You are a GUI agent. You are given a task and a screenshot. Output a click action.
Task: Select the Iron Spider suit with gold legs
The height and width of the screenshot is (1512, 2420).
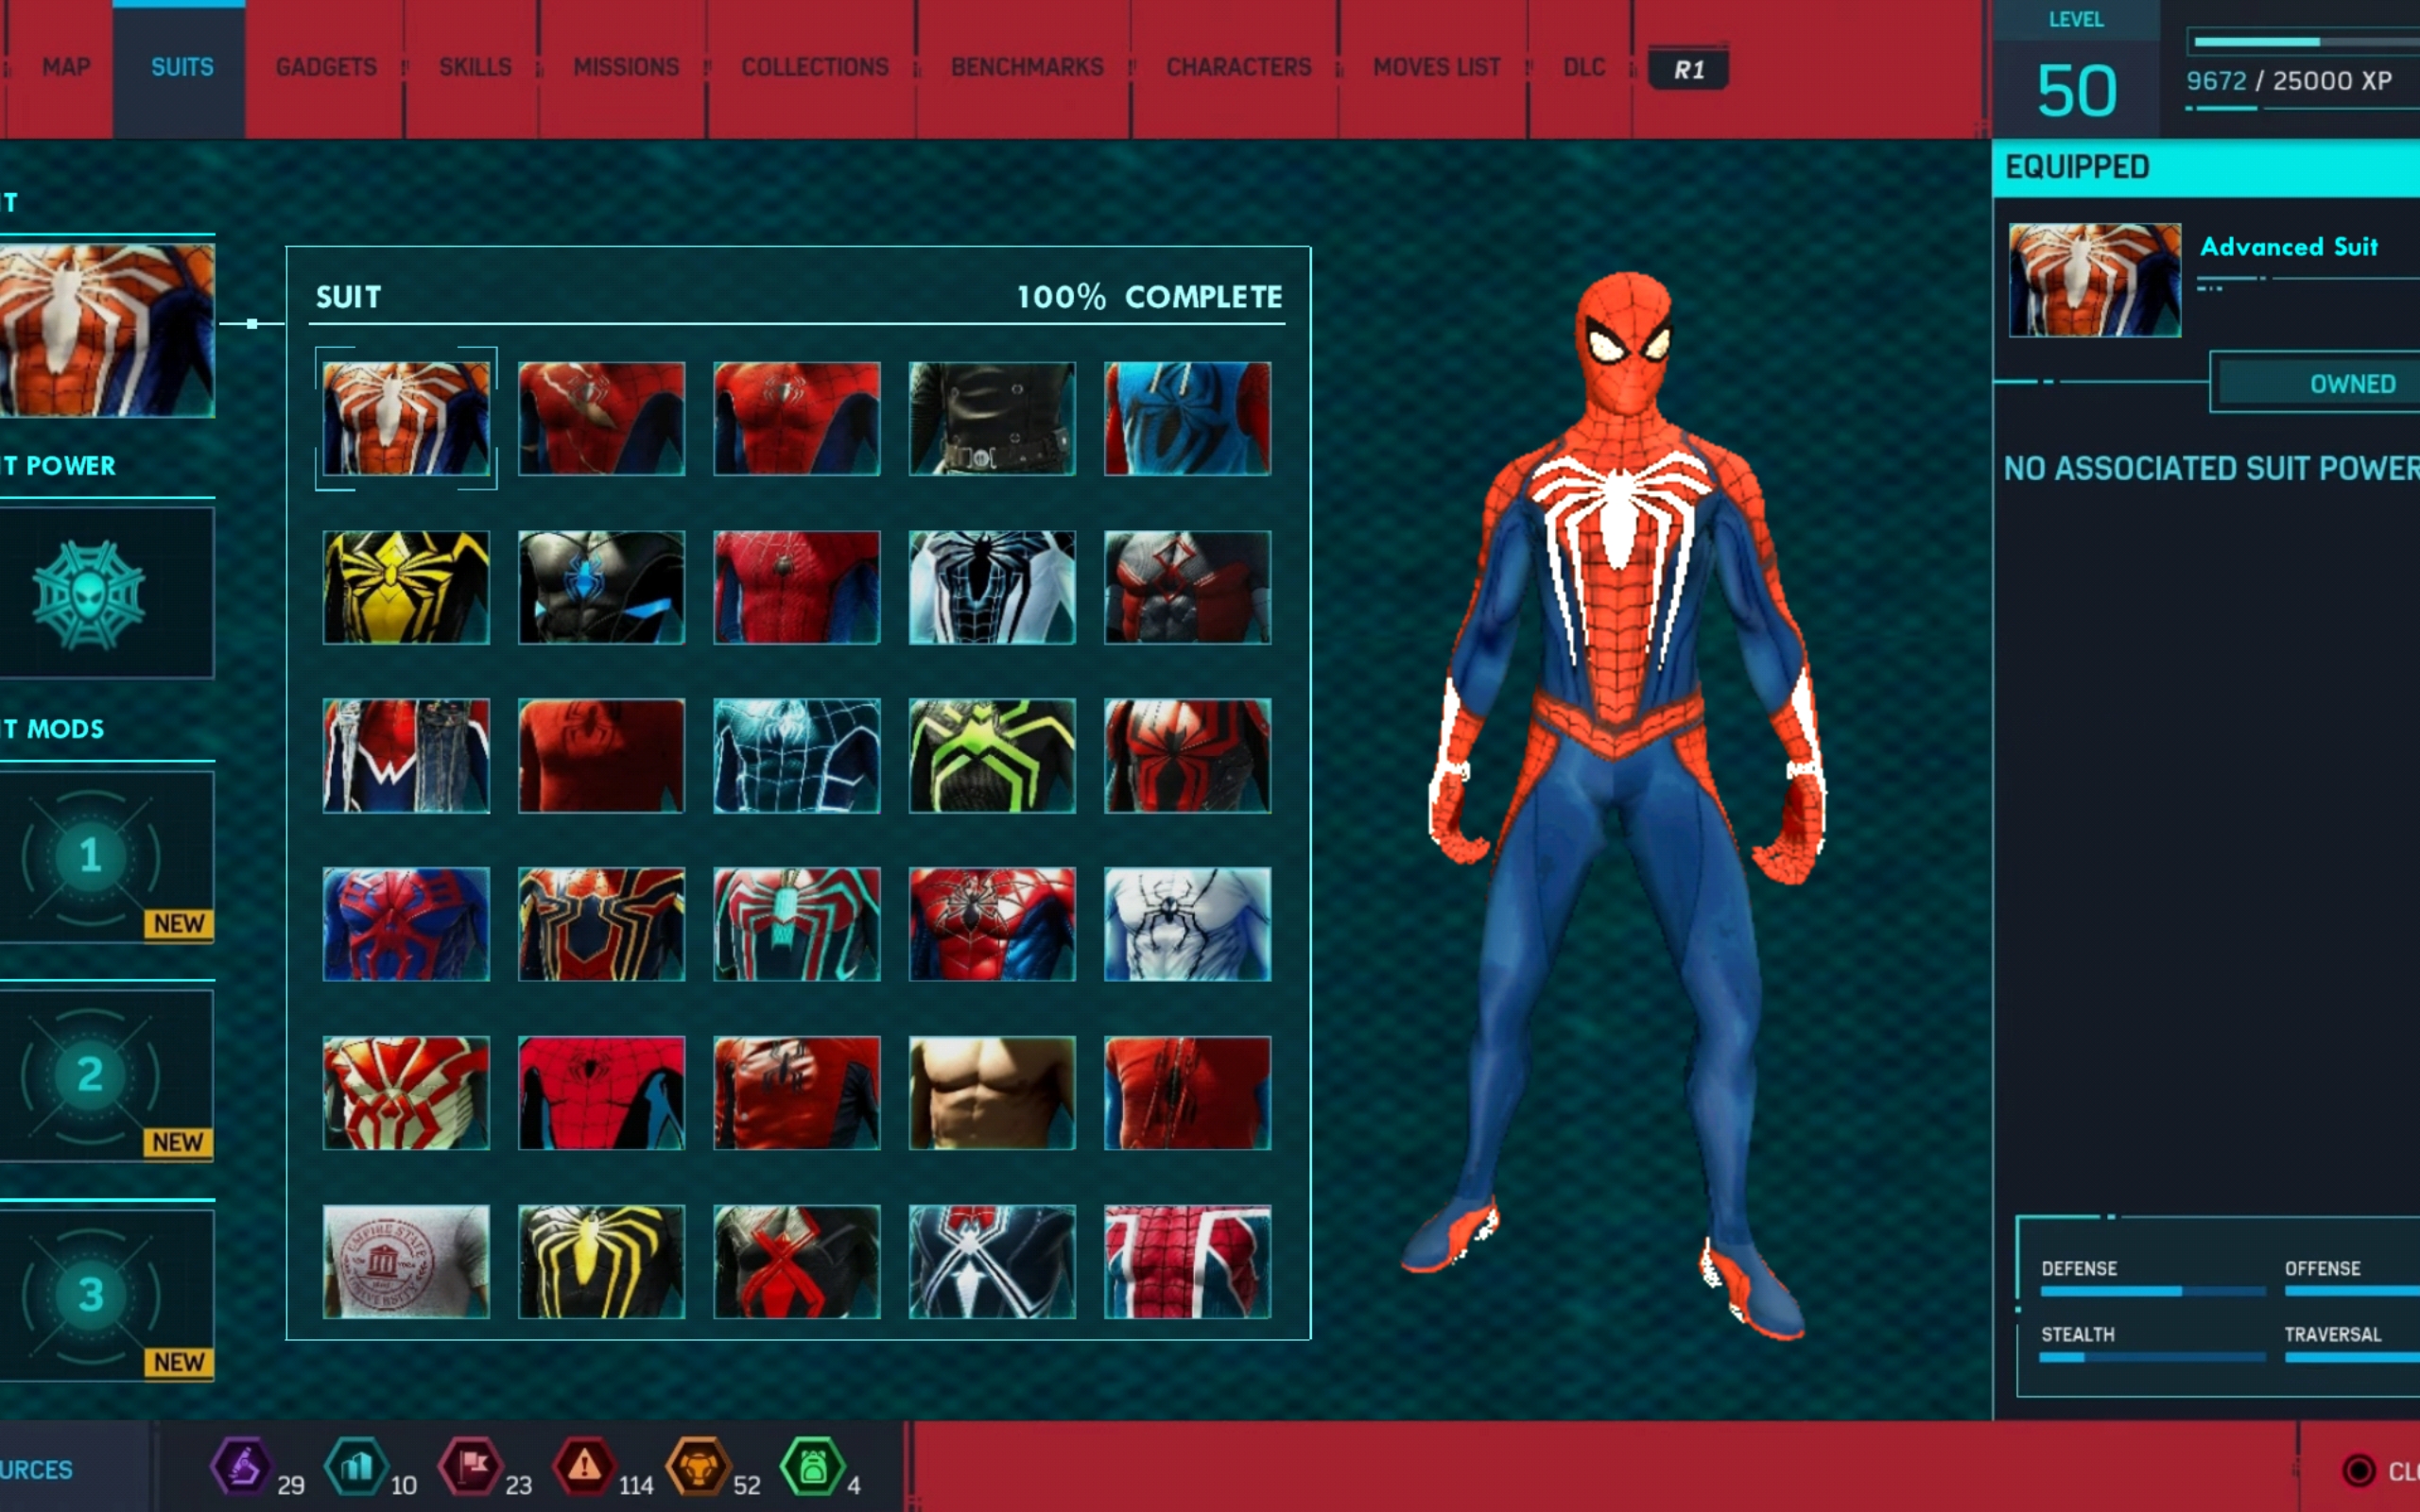(x=601, y=923)
